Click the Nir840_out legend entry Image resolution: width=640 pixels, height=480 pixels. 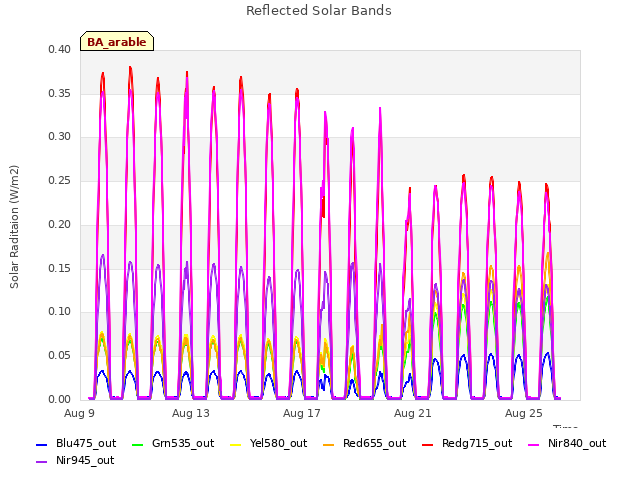tap(567, 444)
